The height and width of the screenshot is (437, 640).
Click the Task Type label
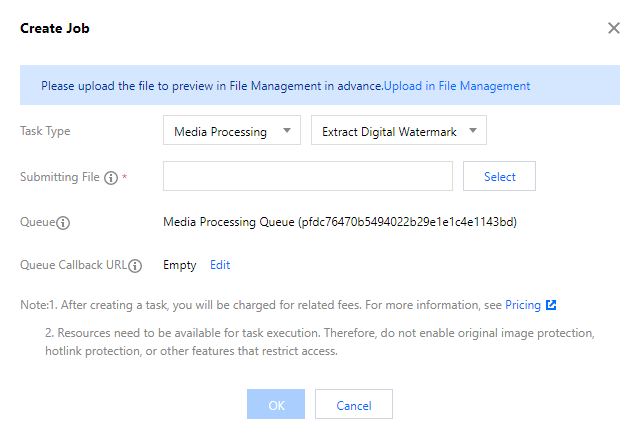45,131
